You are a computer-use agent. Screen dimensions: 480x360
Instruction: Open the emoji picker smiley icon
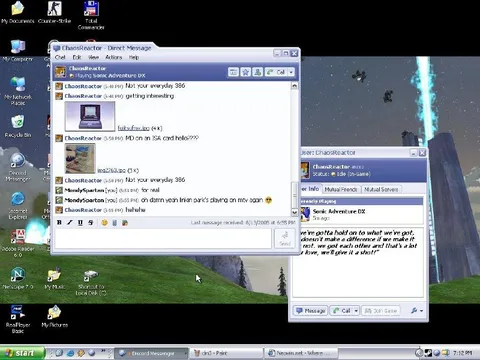[x=104, y=222]
